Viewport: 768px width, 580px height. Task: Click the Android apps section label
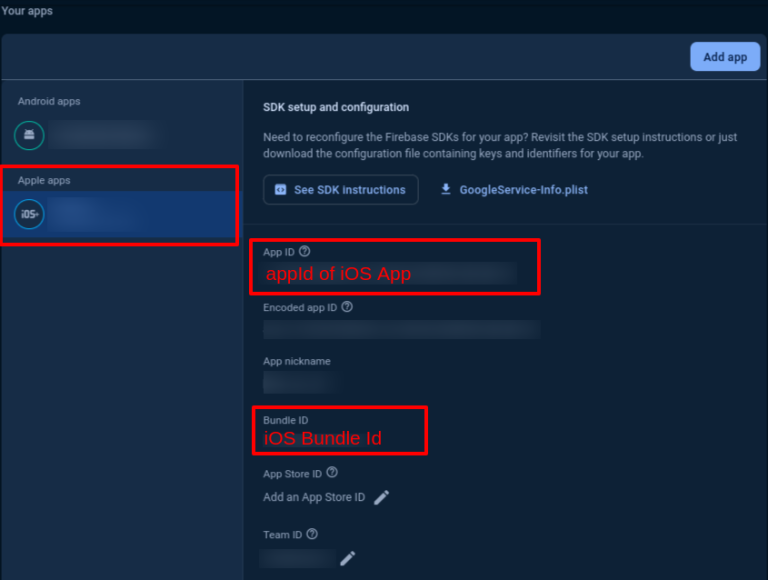(49, 101)
